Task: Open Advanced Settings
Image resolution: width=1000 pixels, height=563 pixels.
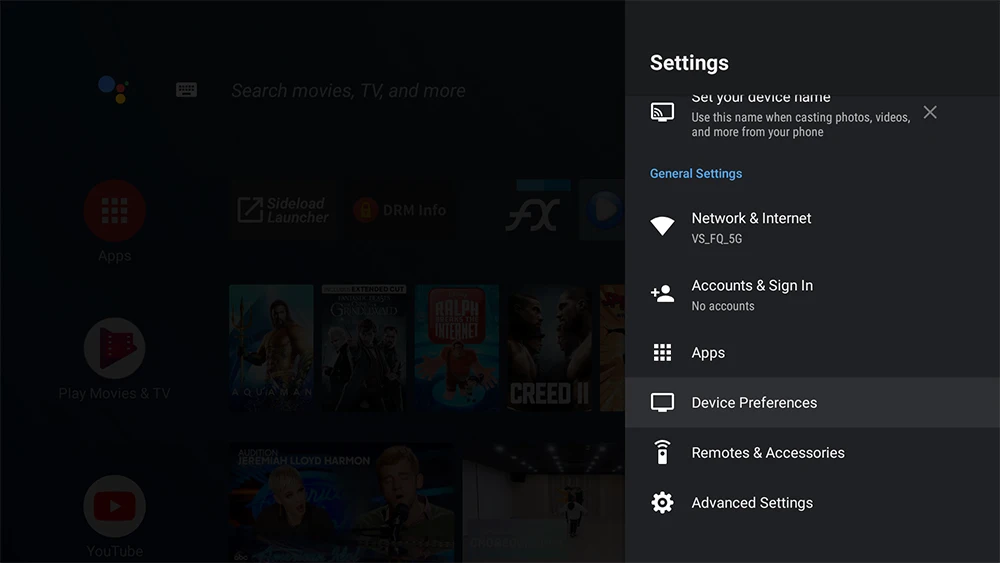Action: [812, 502]
